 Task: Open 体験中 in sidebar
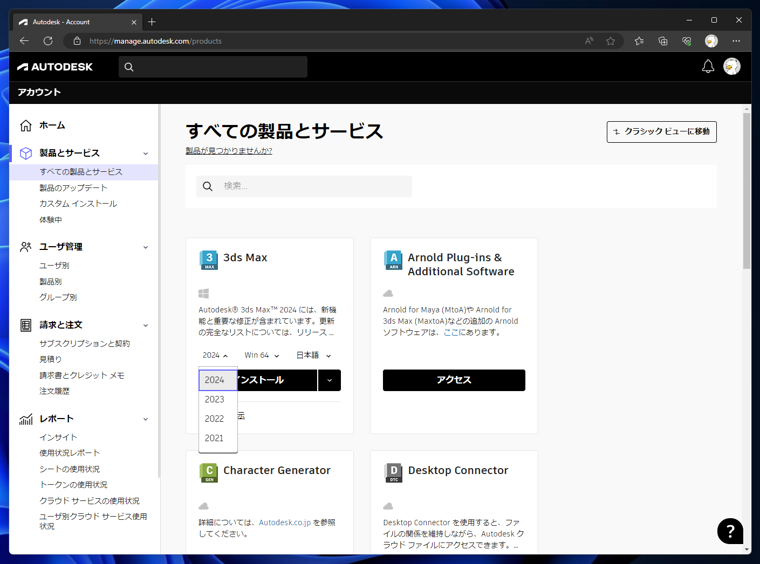coord(50,220)
